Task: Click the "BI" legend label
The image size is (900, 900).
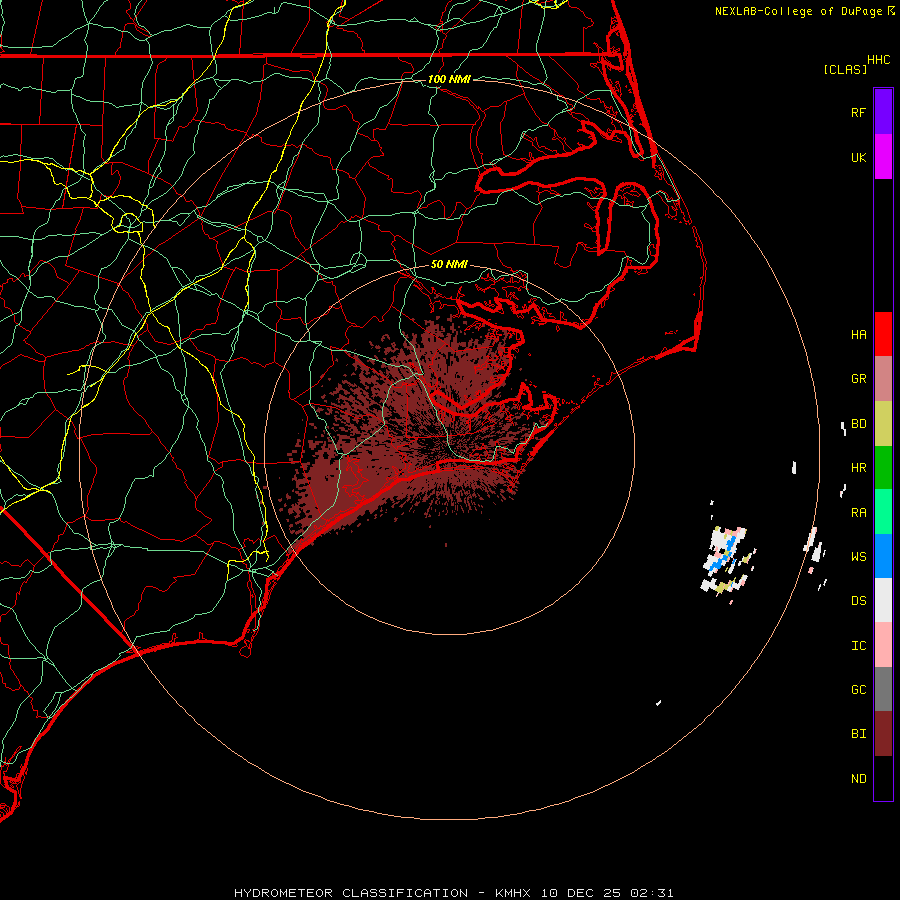Action: [x=858, y=734]
